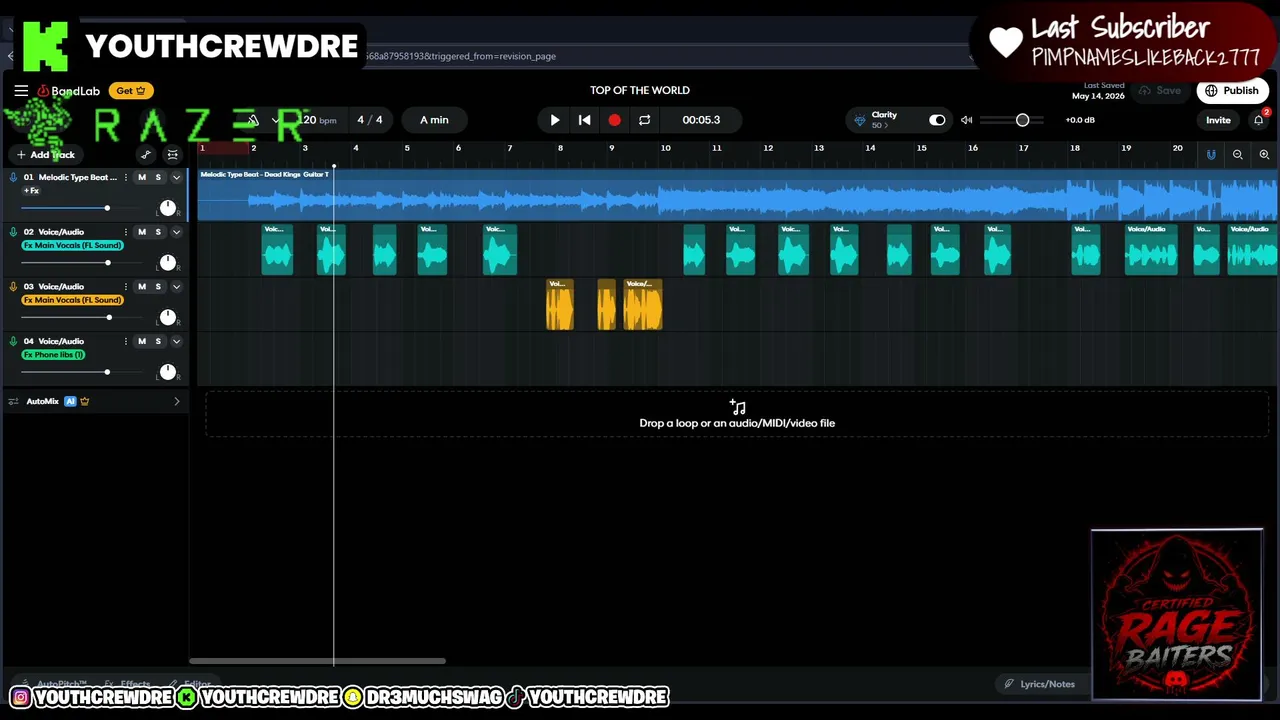Expand track 04 chevron options
The height and width of the screenshot is (720, 1280).
coord(176,342)
